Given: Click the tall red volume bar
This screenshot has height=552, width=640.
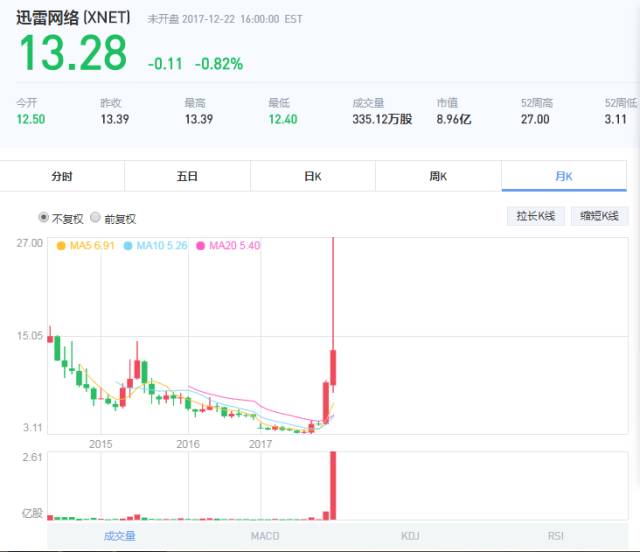Looking at the screenshot, I should coord(333,485).
